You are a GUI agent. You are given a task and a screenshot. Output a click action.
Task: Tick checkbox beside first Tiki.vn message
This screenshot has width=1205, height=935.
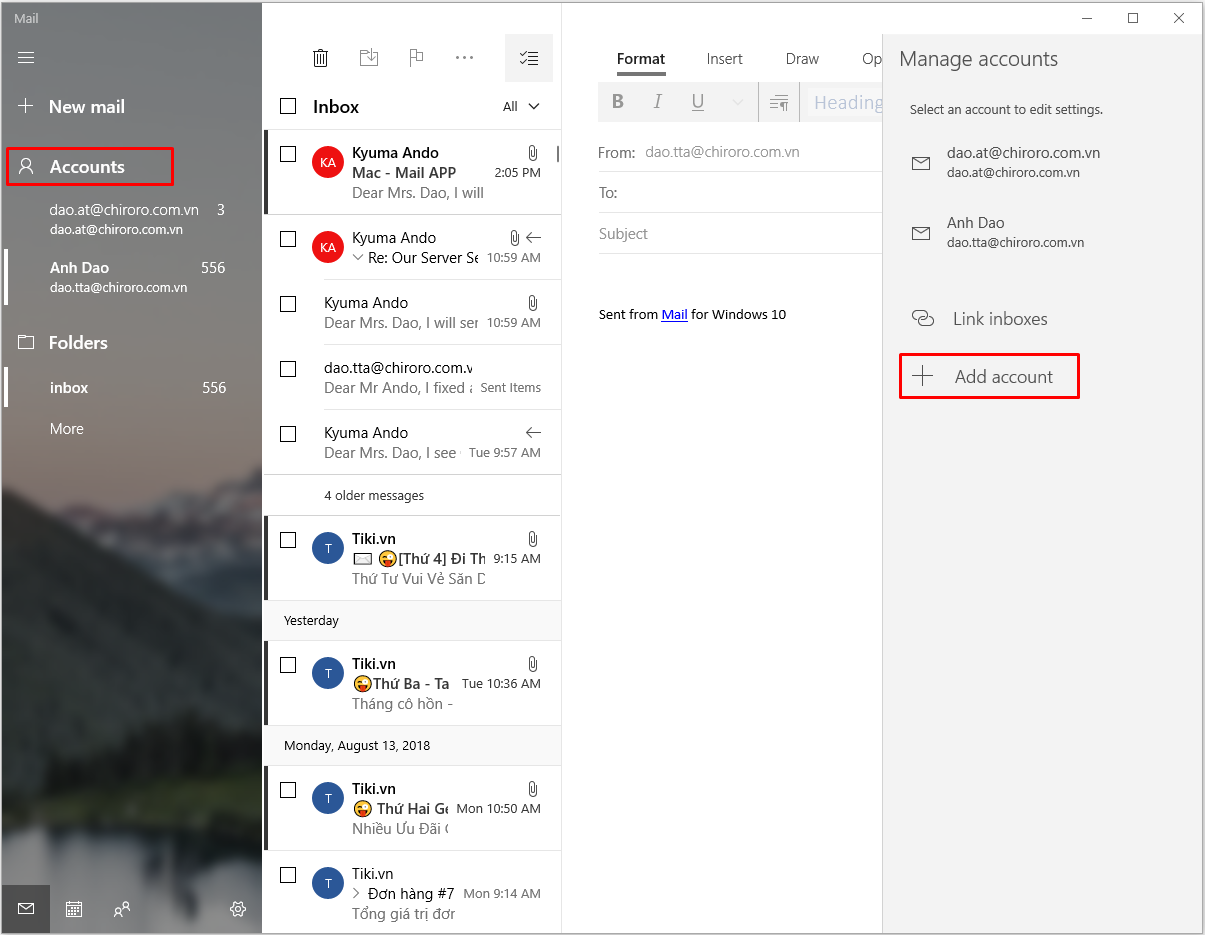click(x=288, y=540)
